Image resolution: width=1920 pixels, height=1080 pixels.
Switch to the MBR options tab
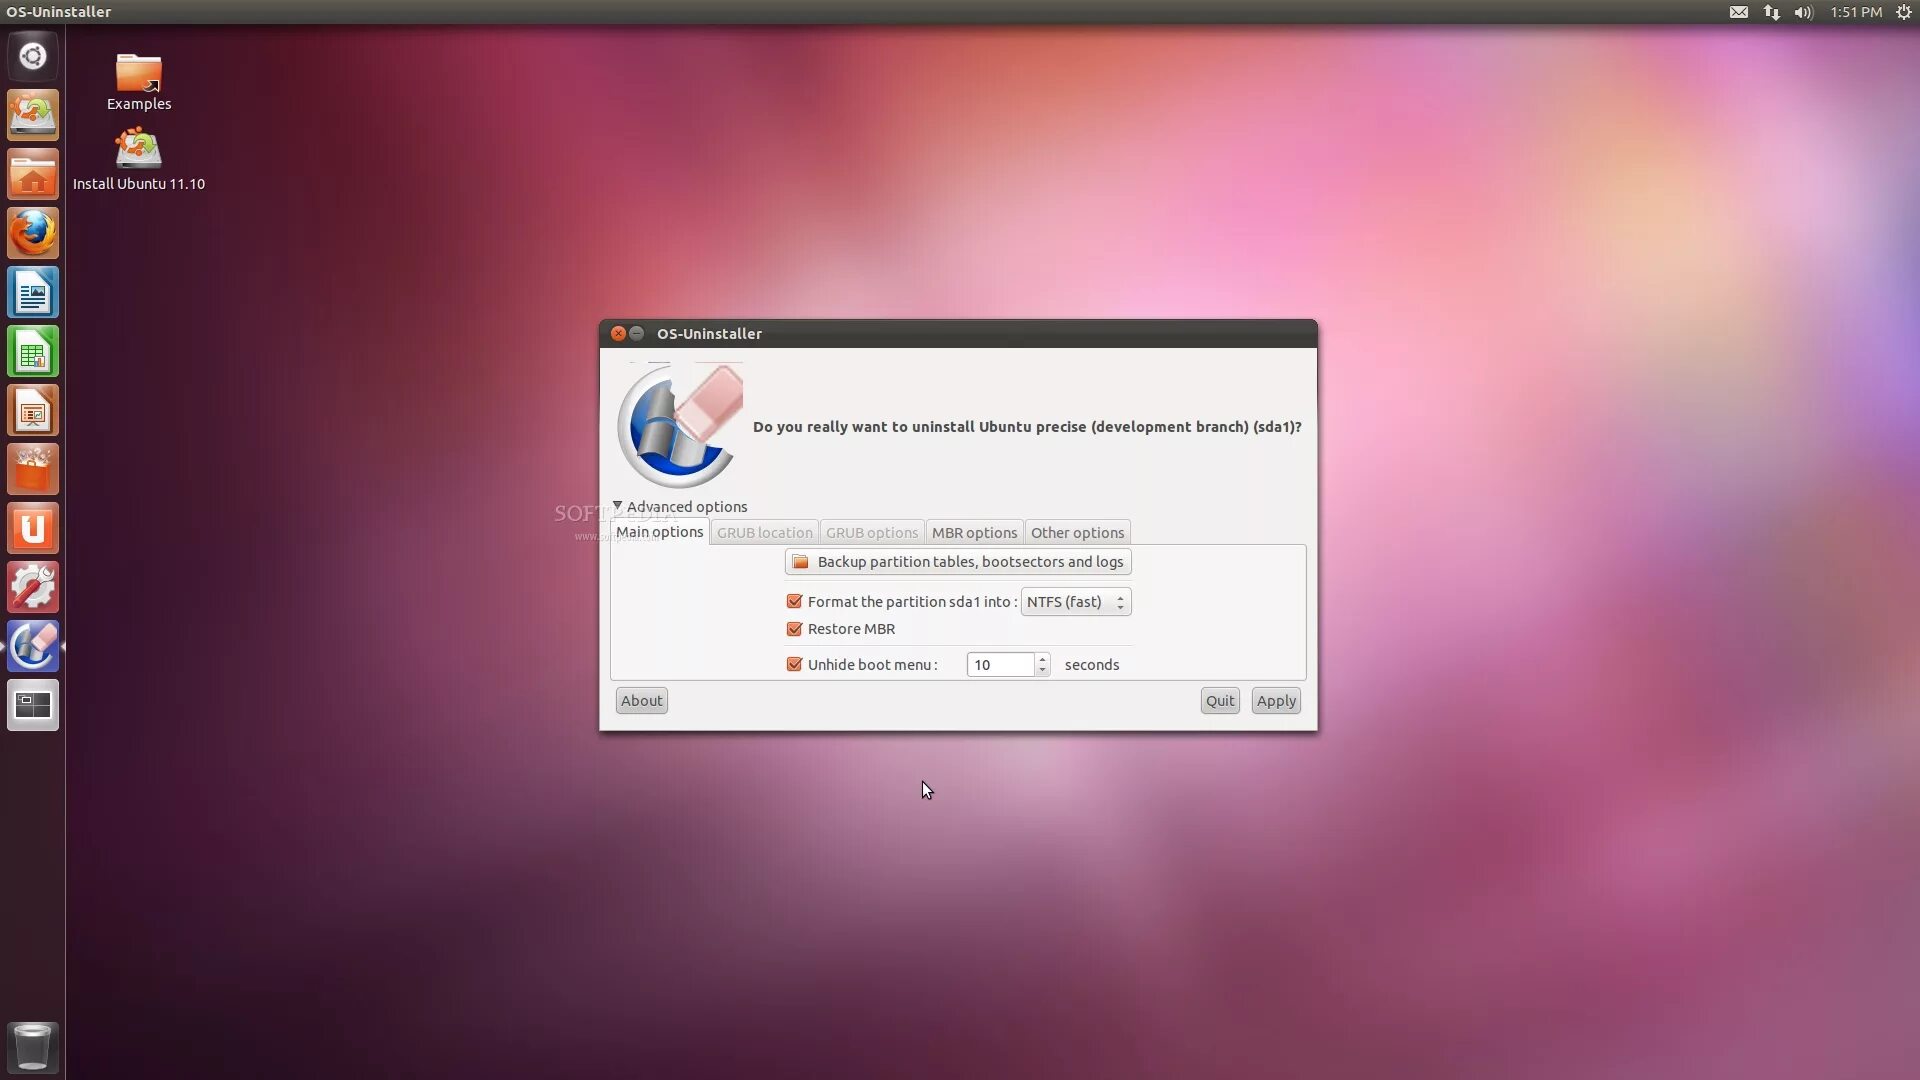974,533
